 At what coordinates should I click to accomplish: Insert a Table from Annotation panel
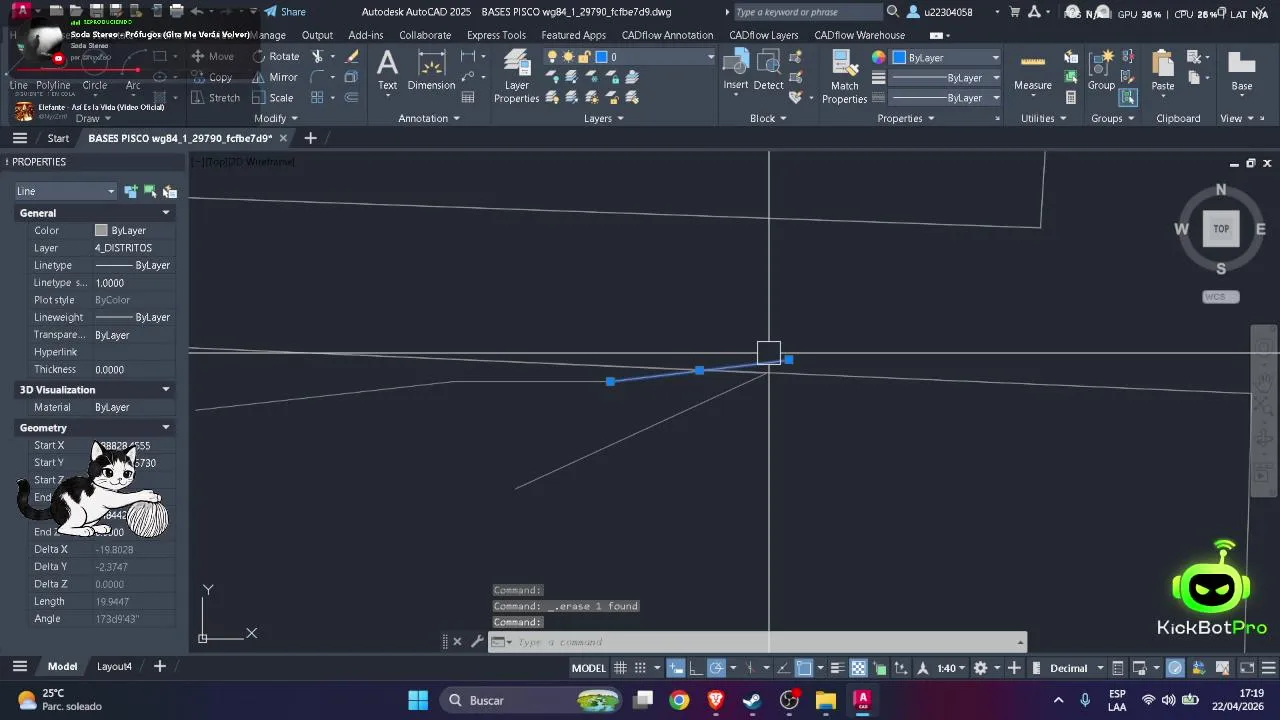pyautogui.click(x=468, y=98)
